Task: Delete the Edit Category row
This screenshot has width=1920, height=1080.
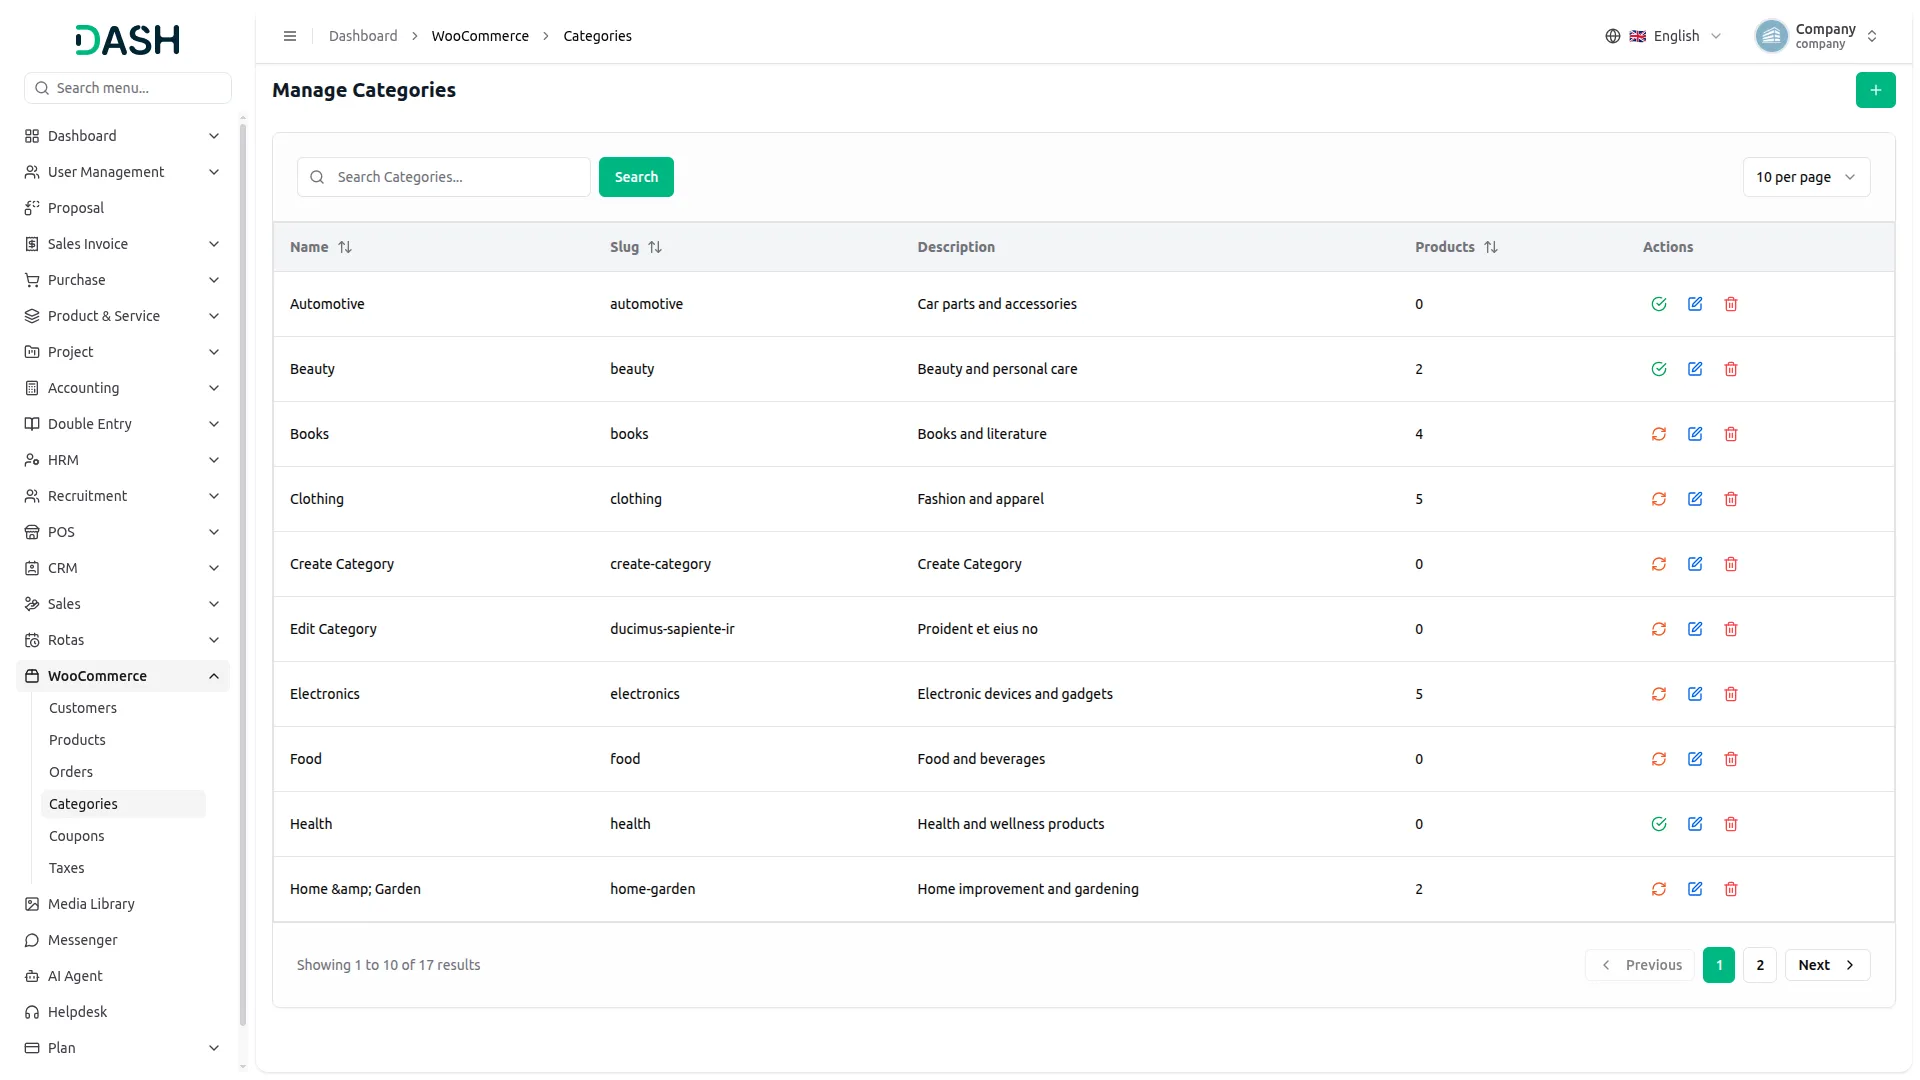Action: [x=1731, y=629]
